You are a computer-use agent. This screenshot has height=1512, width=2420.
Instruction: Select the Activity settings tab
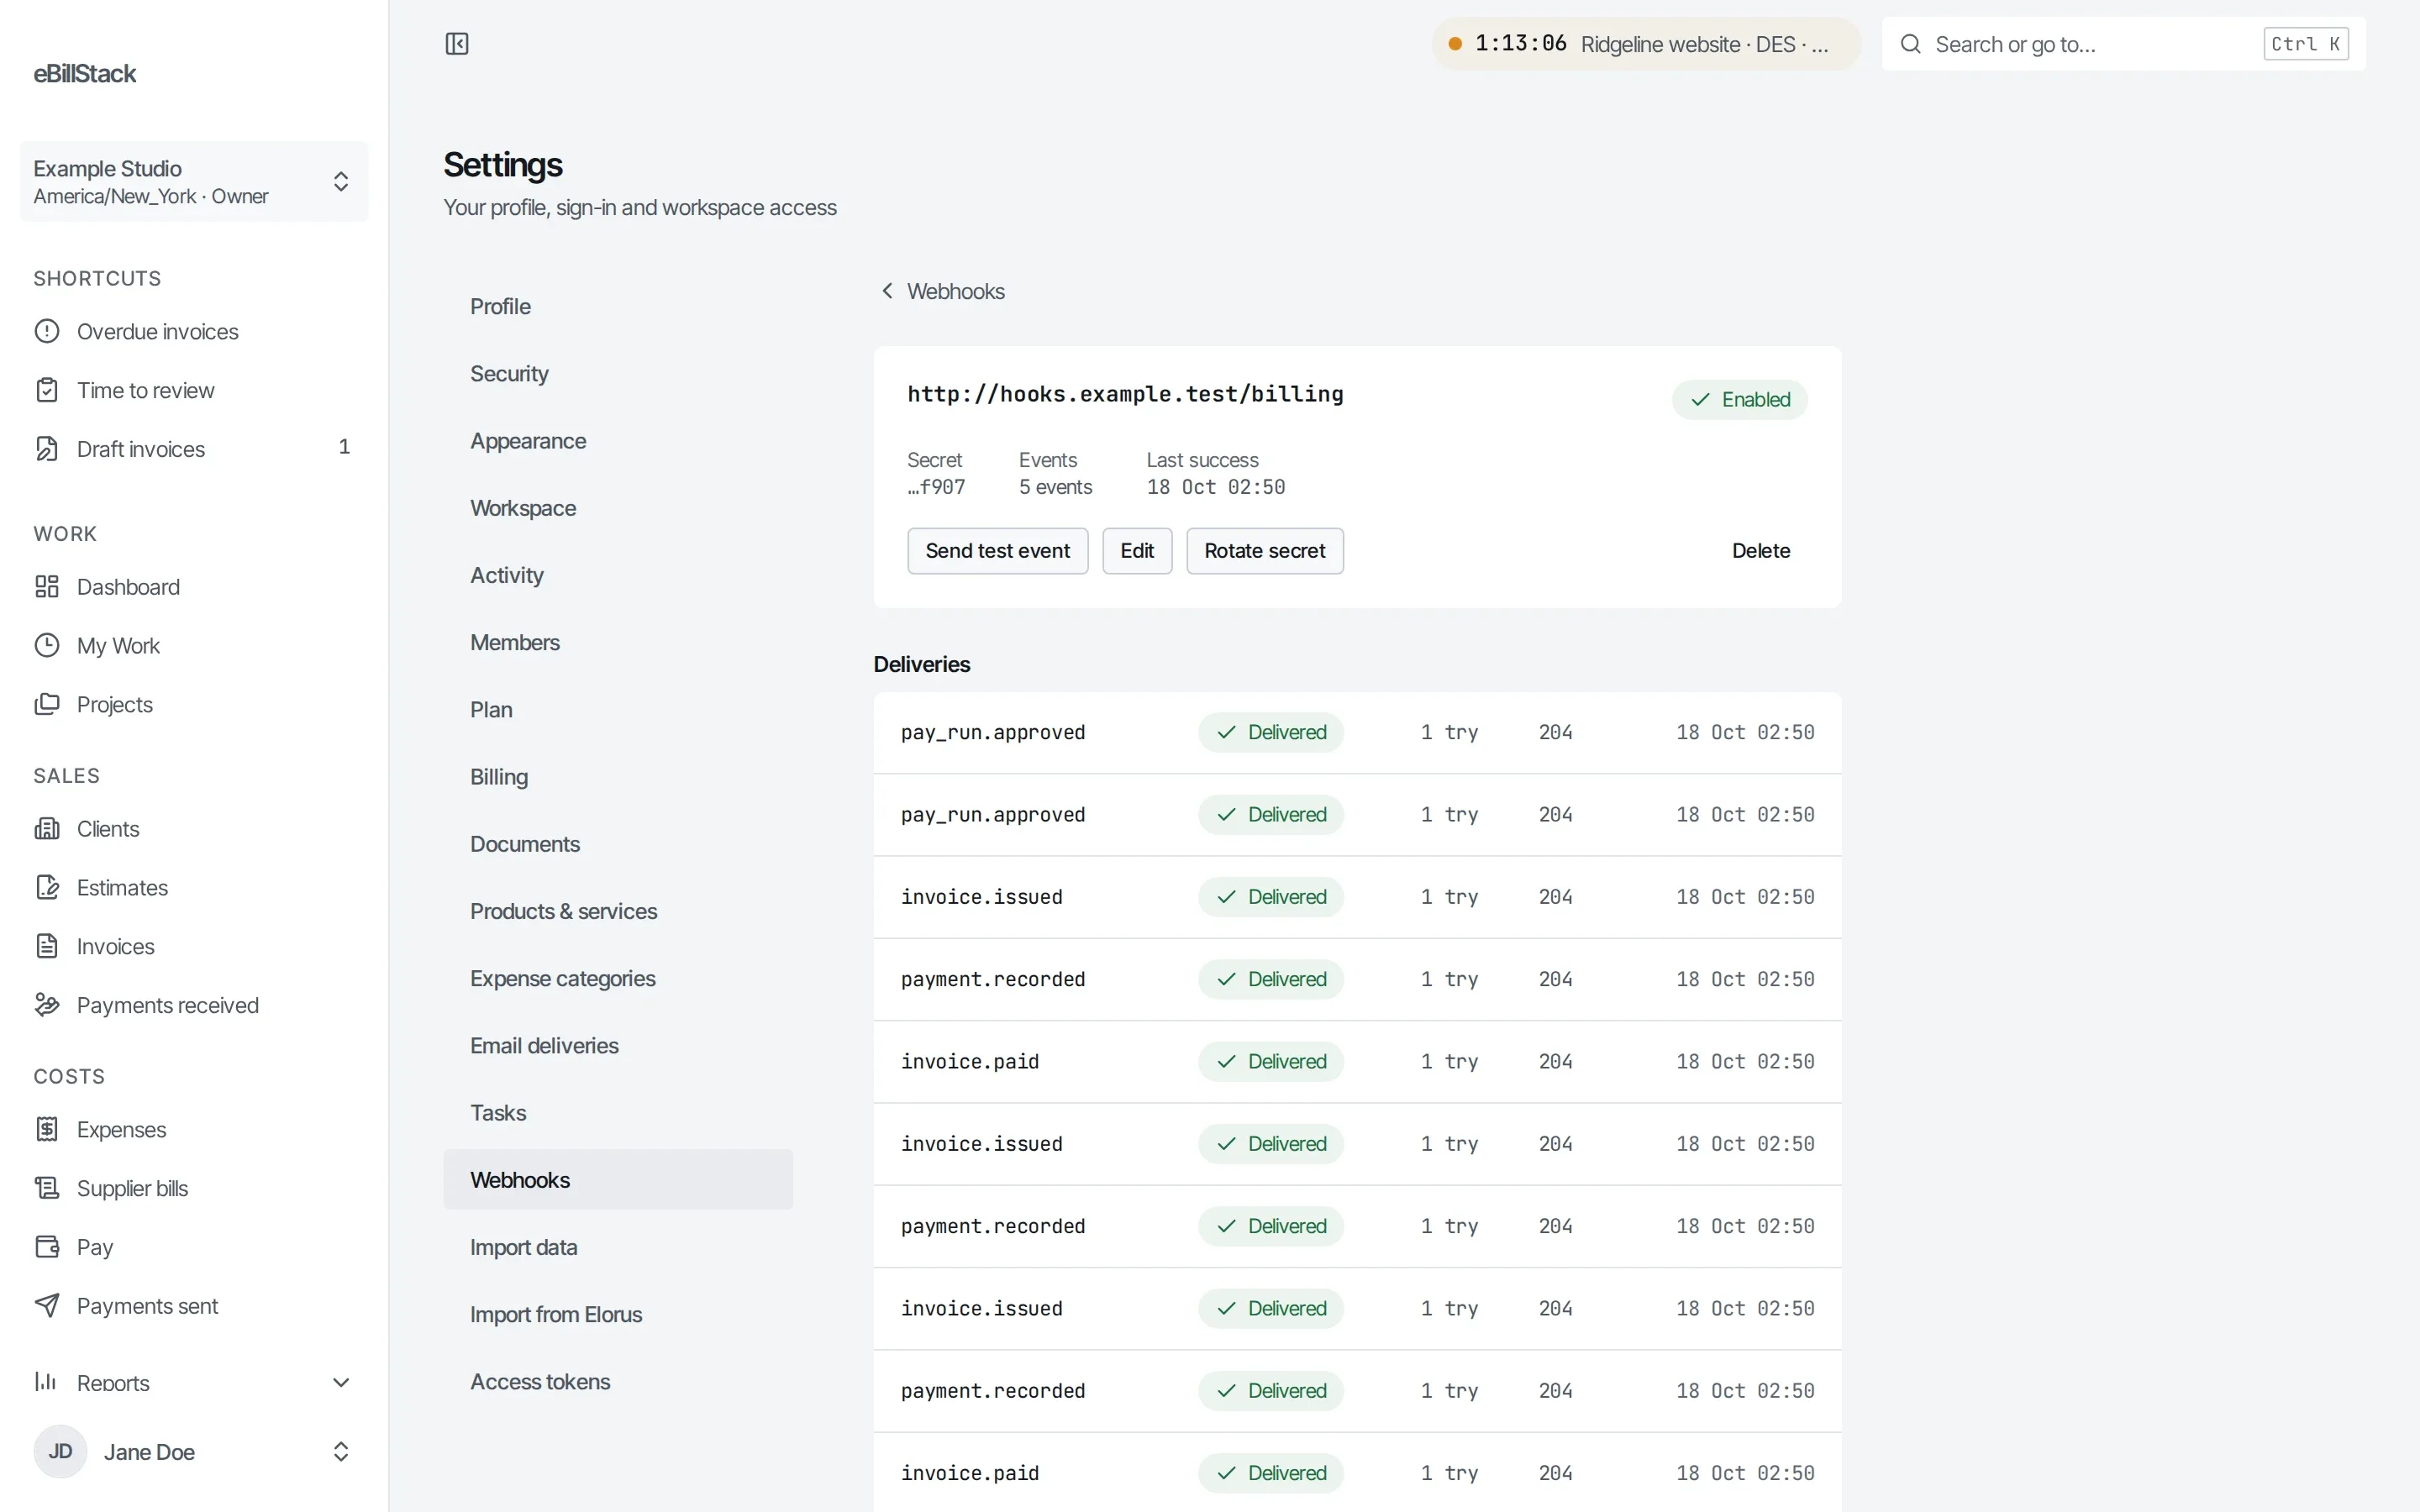(x=618, y=575)
